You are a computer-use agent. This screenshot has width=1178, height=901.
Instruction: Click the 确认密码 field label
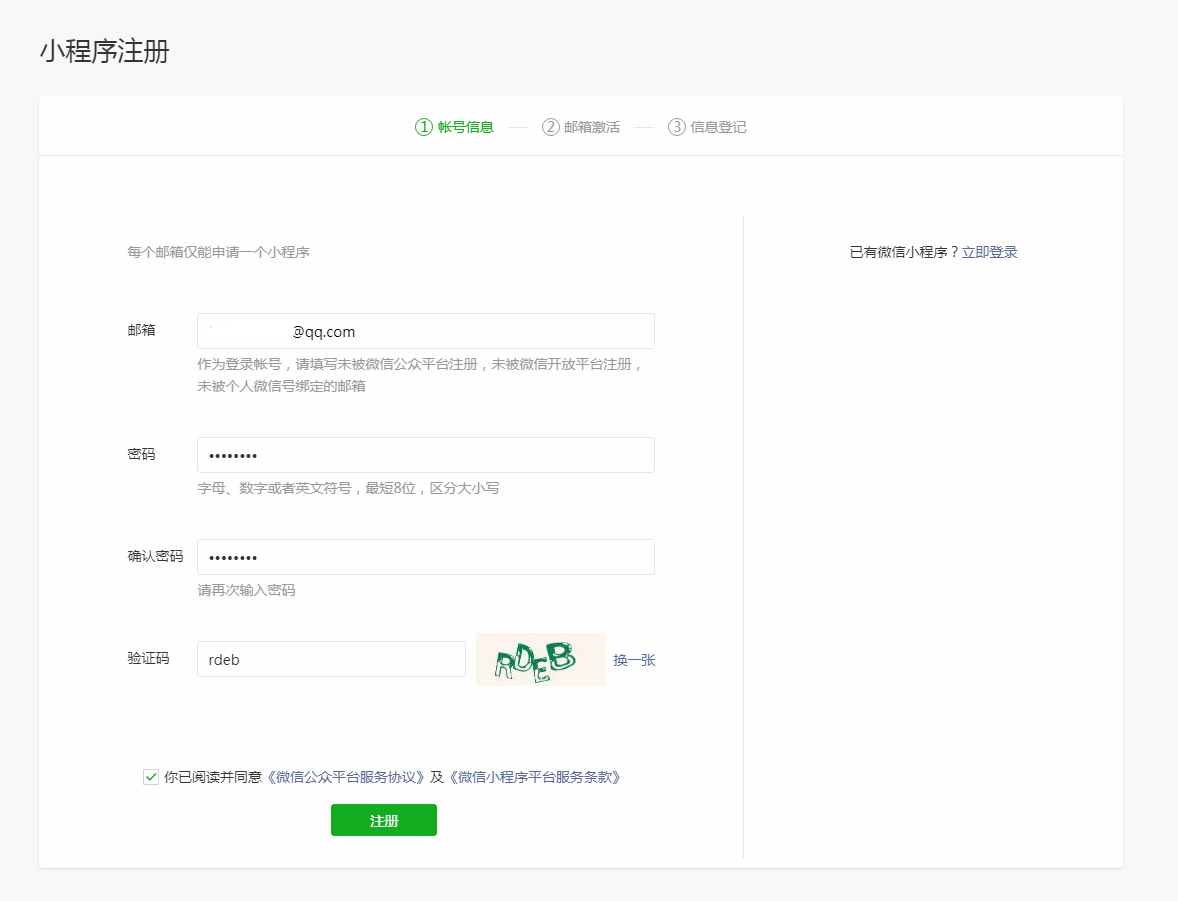pyautogui.click(x=156, y=557)
